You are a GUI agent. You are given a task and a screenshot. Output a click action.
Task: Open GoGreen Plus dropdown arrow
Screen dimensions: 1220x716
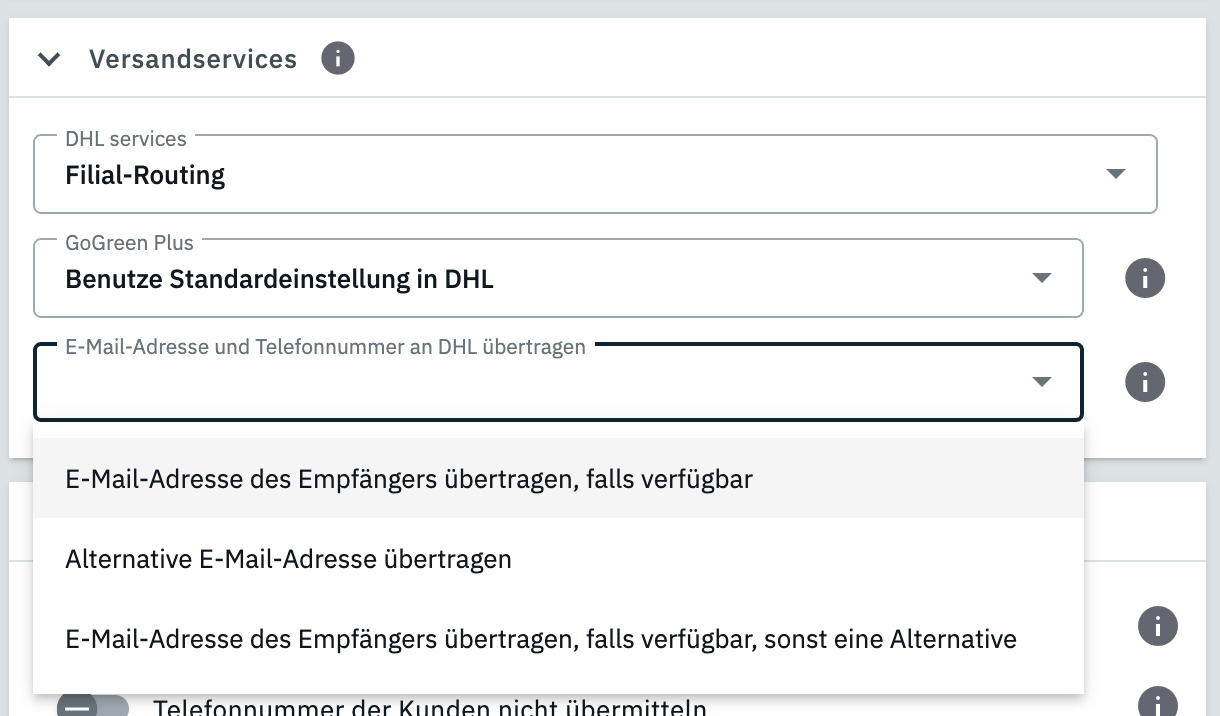[1042, 278]
